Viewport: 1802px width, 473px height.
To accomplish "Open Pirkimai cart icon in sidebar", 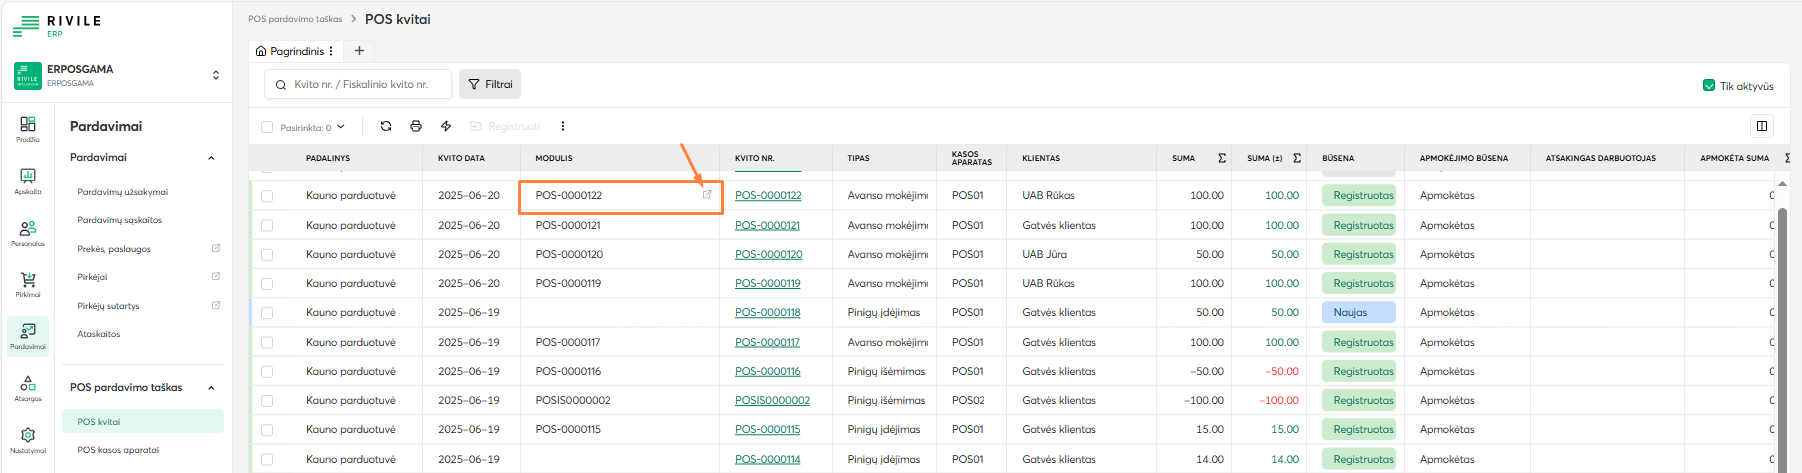I will pos(28,281).
